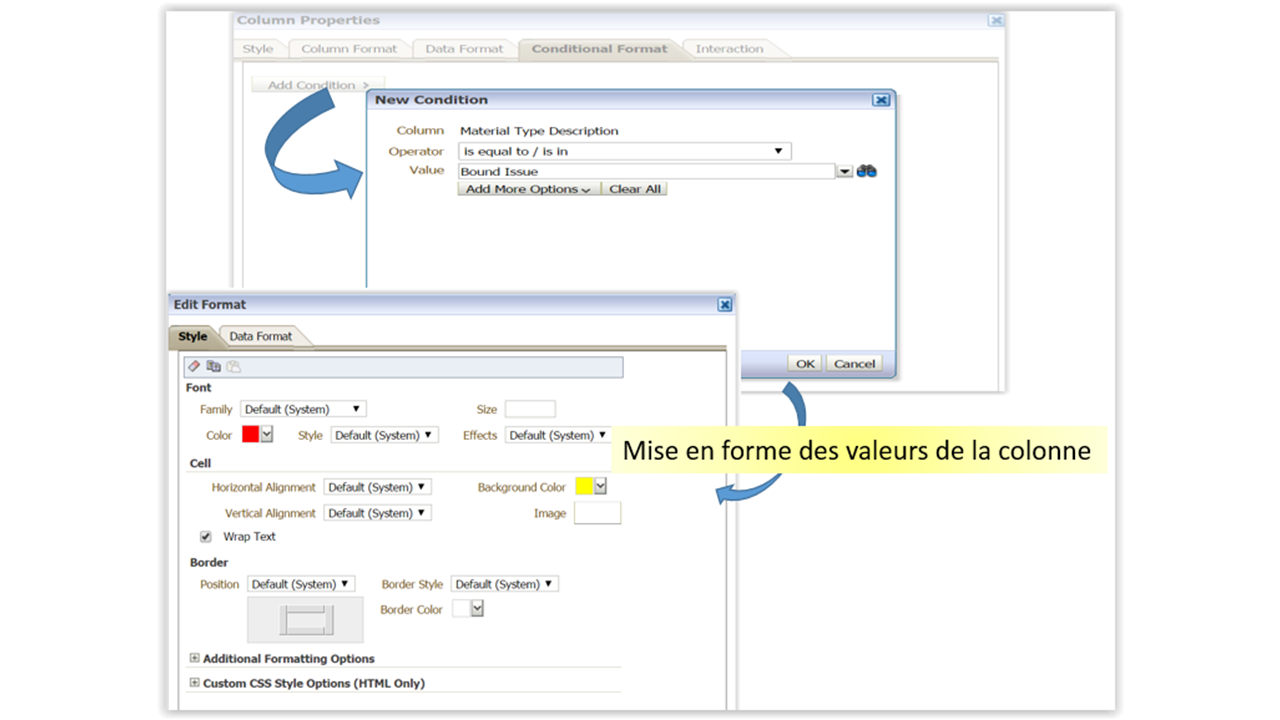Screen dimensions: 1280x720
Task: Select the Conditional Format tab
Action: pyautogui.click(x=599, y=49)
